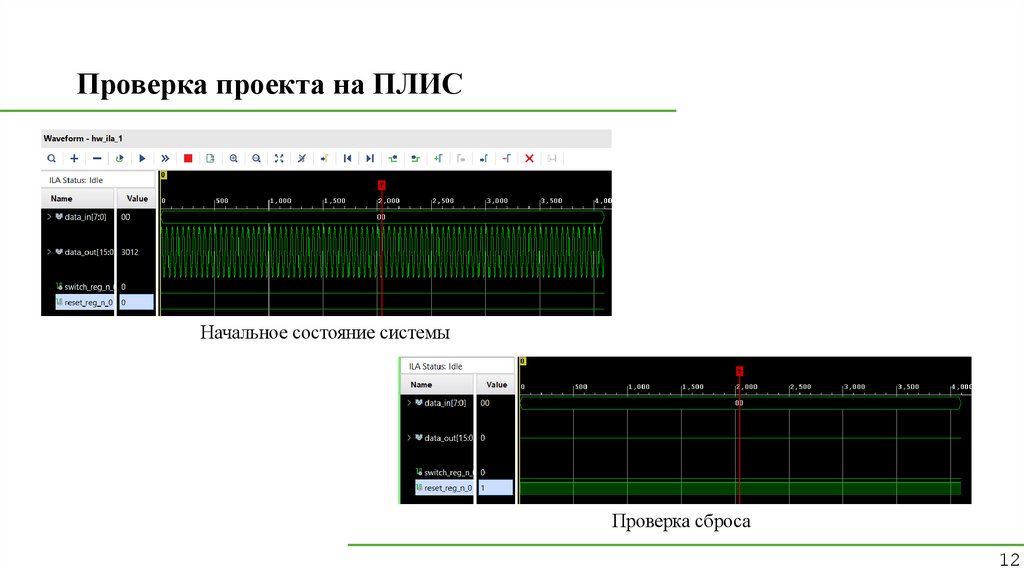Click the red trigger marker in upper waveform
This screenshot has height=574, width=1024.
click(x=381, y=185)
